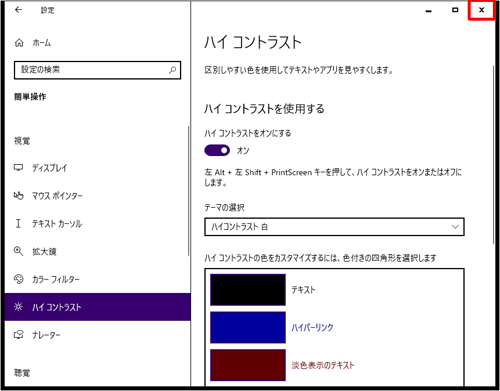Click the sidebar vertical scrollbar

point(189,191)
